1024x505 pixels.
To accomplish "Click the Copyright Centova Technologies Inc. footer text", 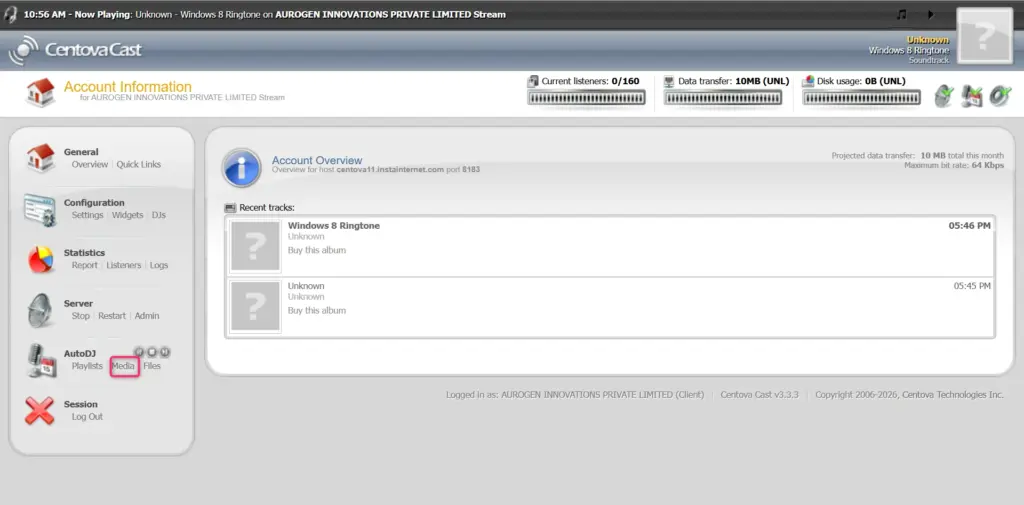I will 909,395.
